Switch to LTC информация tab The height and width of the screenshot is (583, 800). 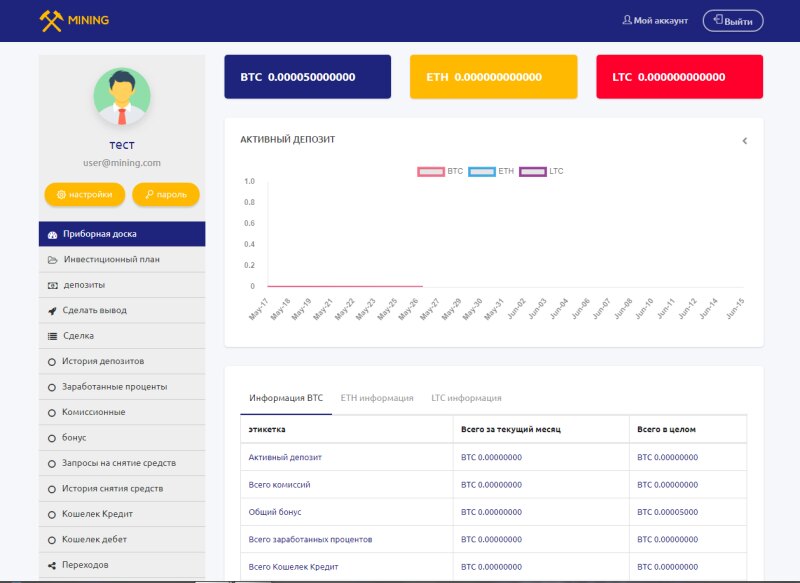pos(466,398)
